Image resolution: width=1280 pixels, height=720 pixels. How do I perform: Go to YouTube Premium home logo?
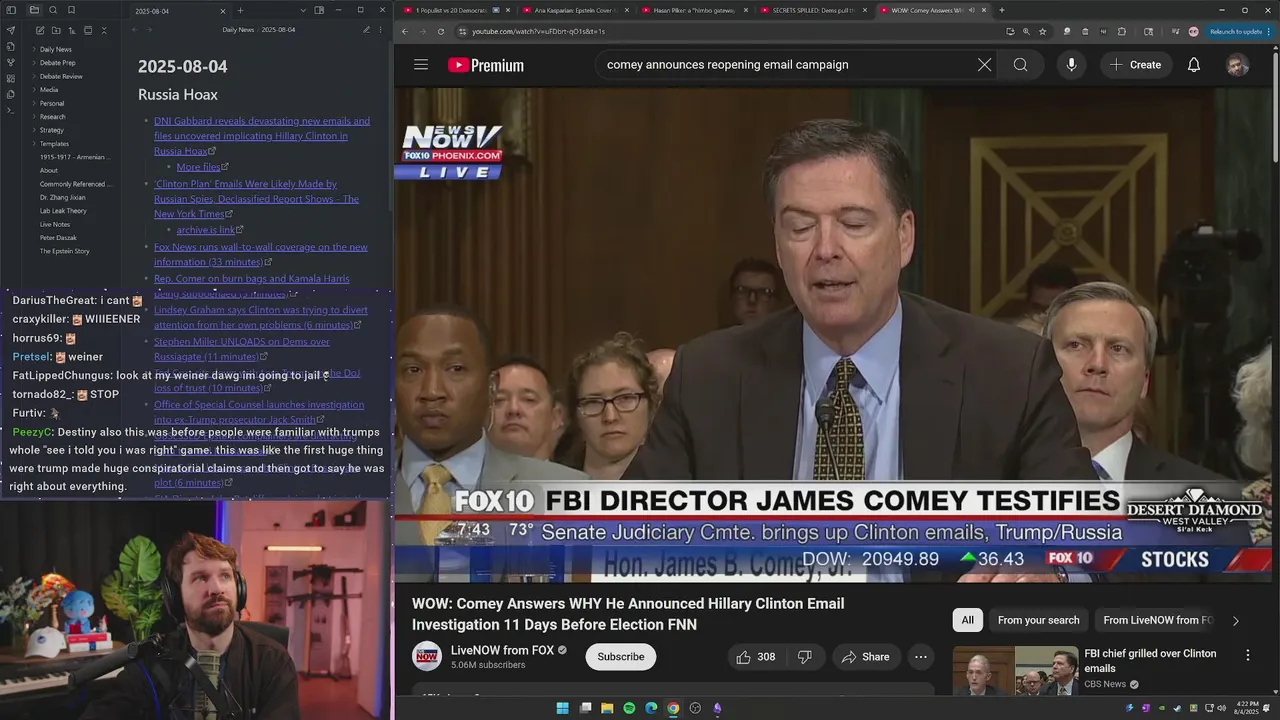486,65
